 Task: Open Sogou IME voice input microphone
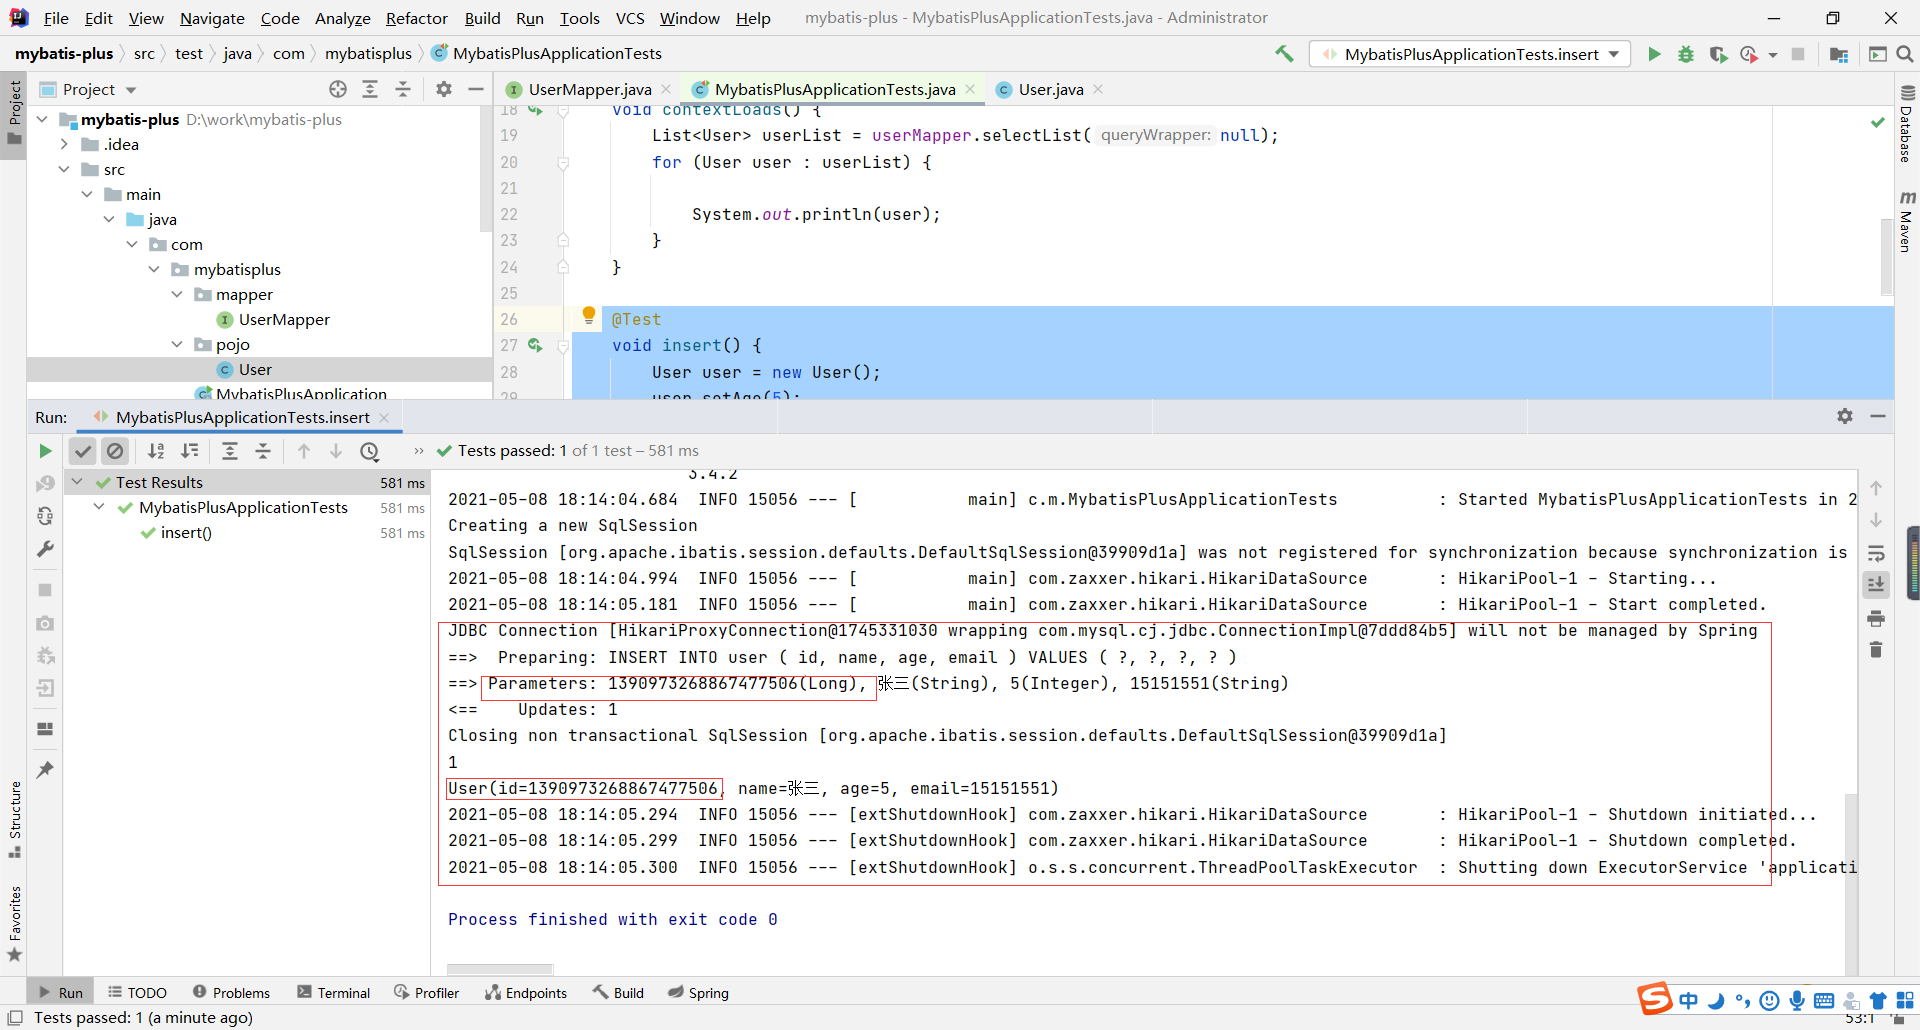pos(1797,1000)
